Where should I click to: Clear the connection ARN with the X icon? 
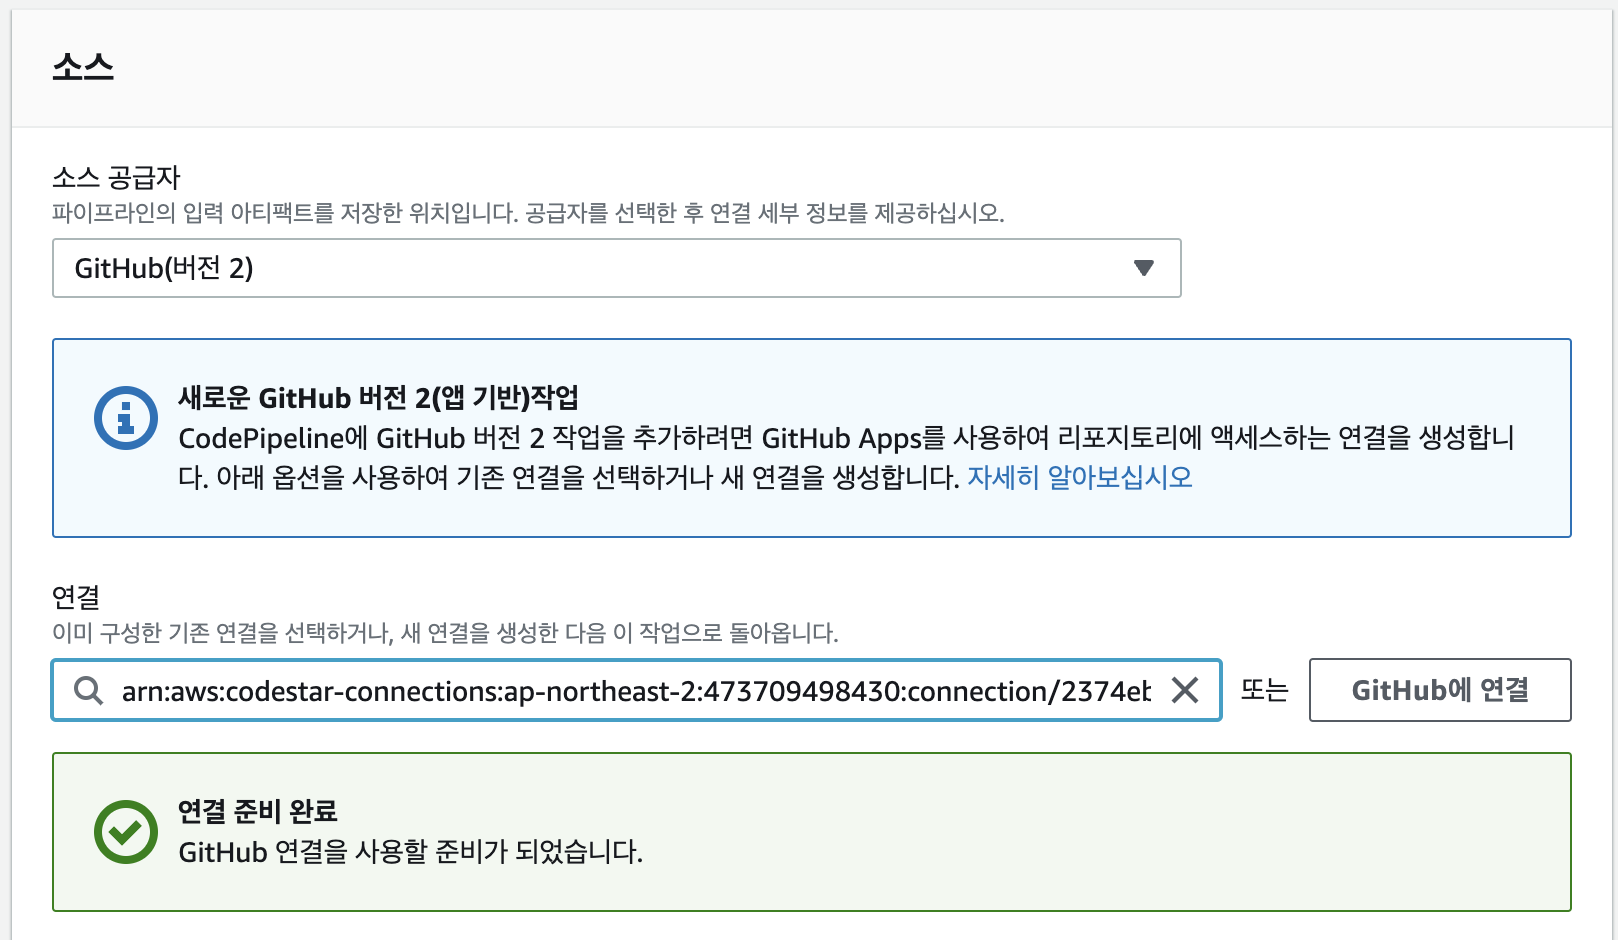click(x=1188, y=690)
